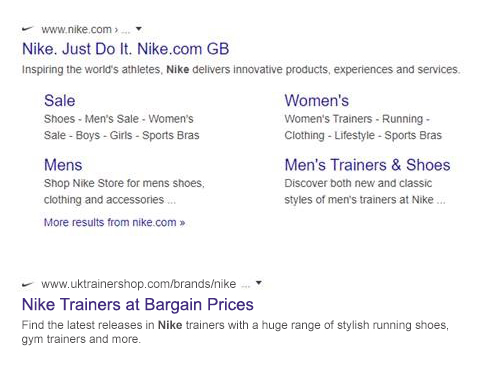Click the swoosh favicon beside uktrainershop.com URL

coord(28,284)
